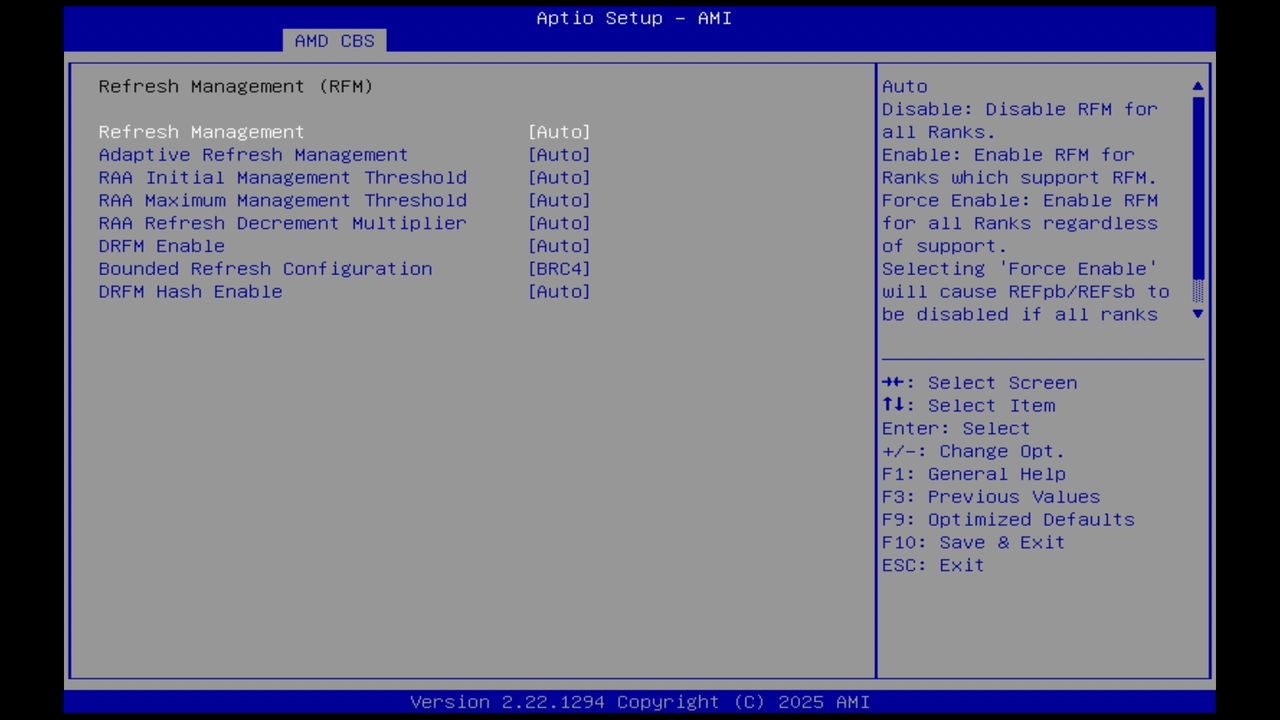The height and width of the screenshot is (720, 1280).
Task: Highlight the Adaptive Refresh Management row
Action: 252,154
